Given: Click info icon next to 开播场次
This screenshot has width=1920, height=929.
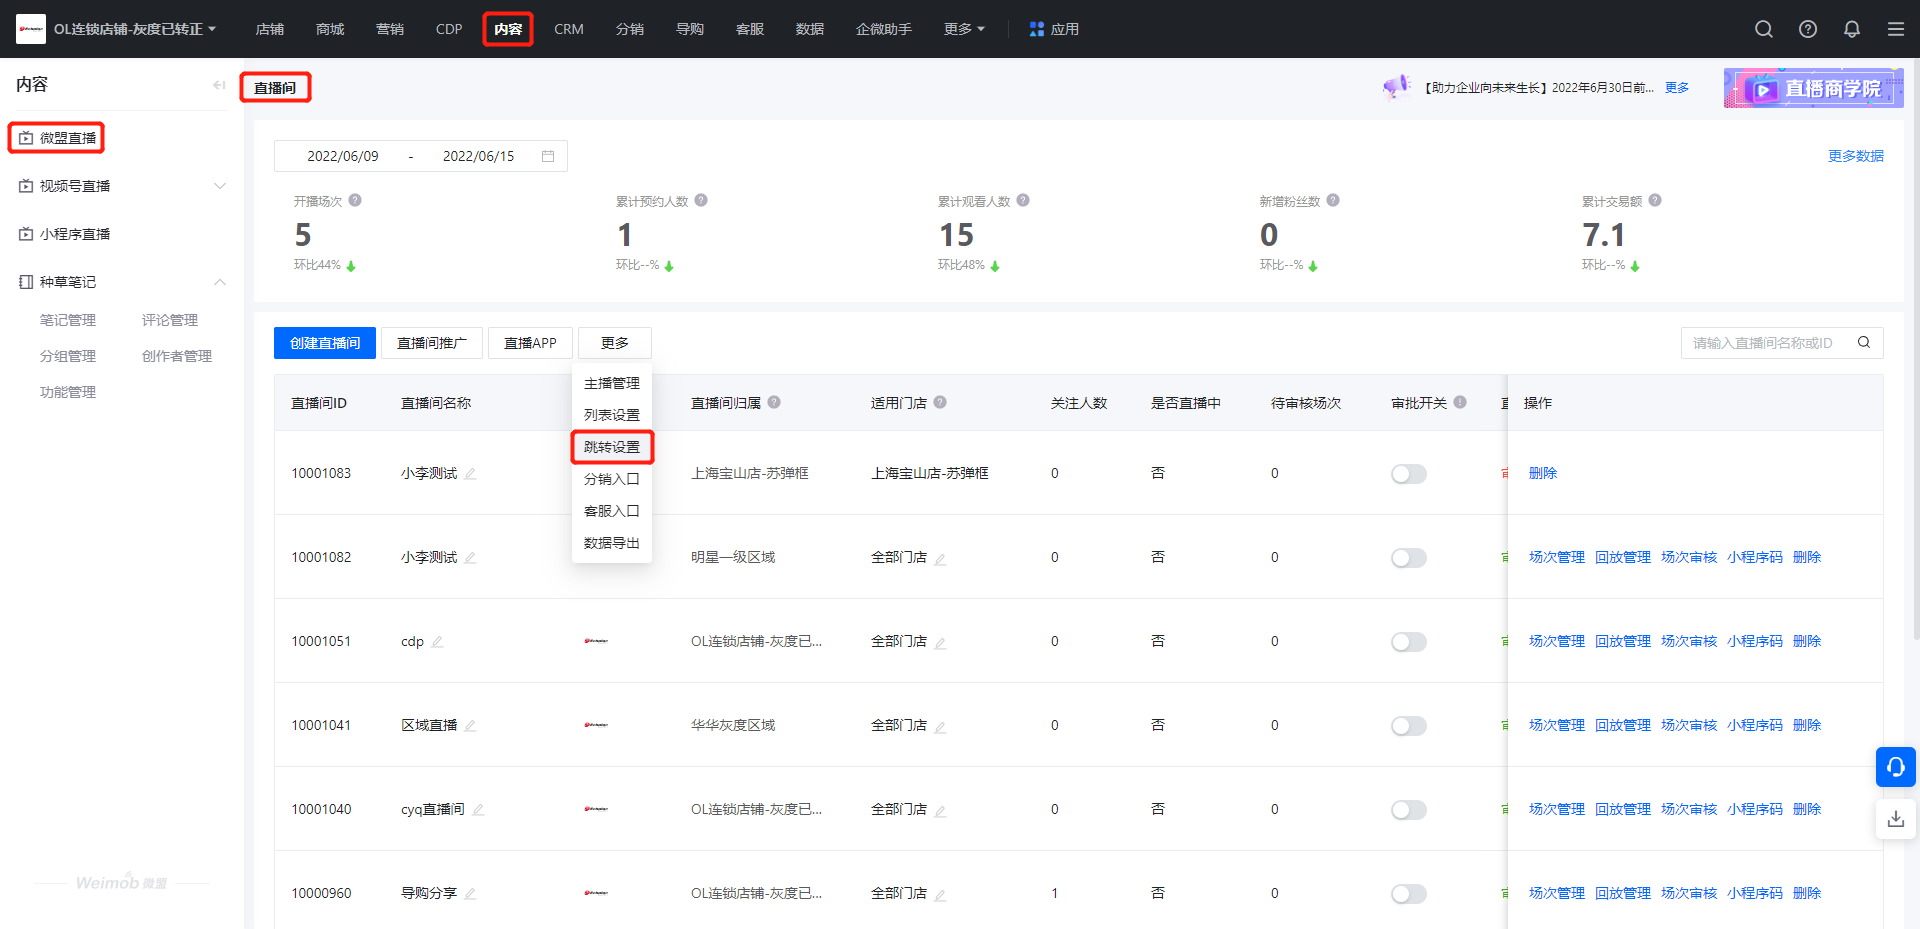Looking at the screenshot, I should pyautogui.click(x=355, y=200).
